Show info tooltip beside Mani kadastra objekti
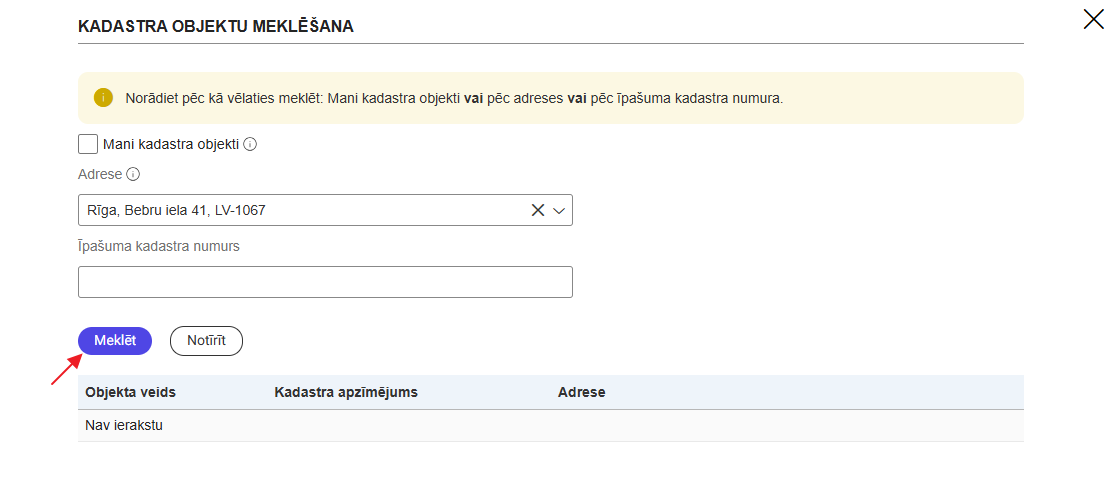1113x490 pixels. click(250, 144)
